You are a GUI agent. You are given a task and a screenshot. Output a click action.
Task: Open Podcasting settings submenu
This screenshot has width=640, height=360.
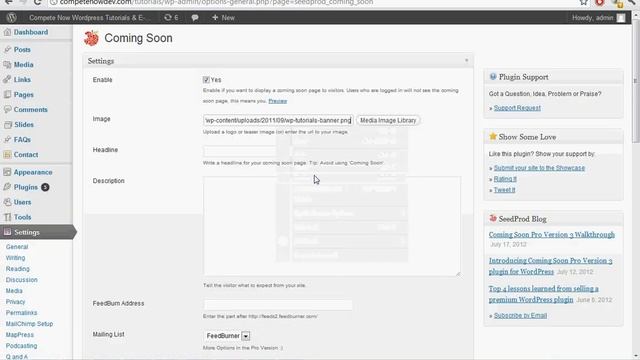pyautogui.click(x=21, y=346)
